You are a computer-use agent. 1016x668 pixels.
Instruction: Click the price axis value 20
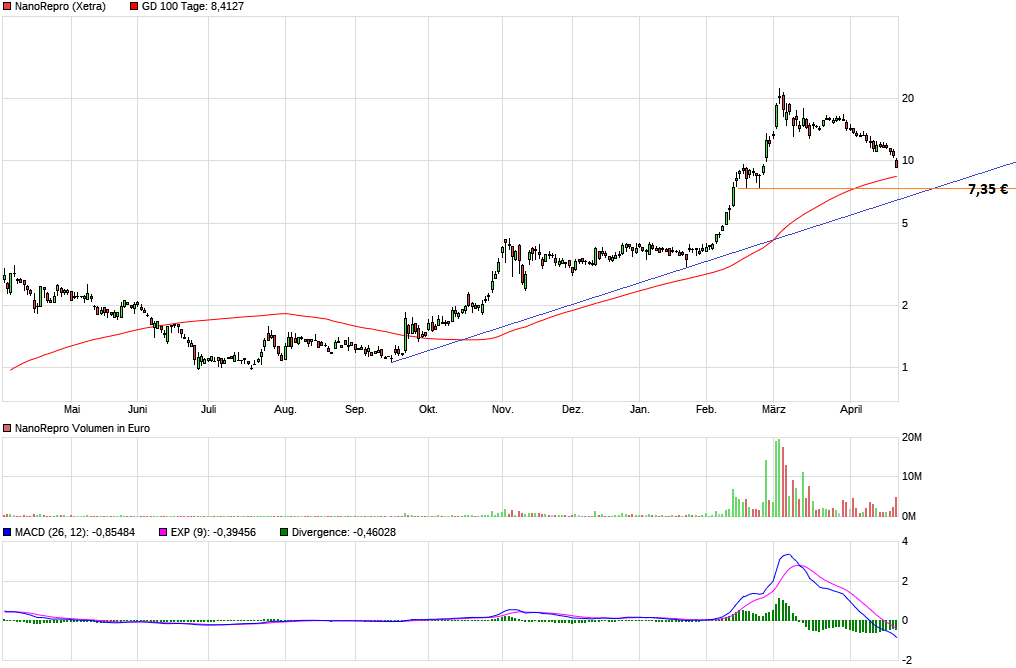908,98
